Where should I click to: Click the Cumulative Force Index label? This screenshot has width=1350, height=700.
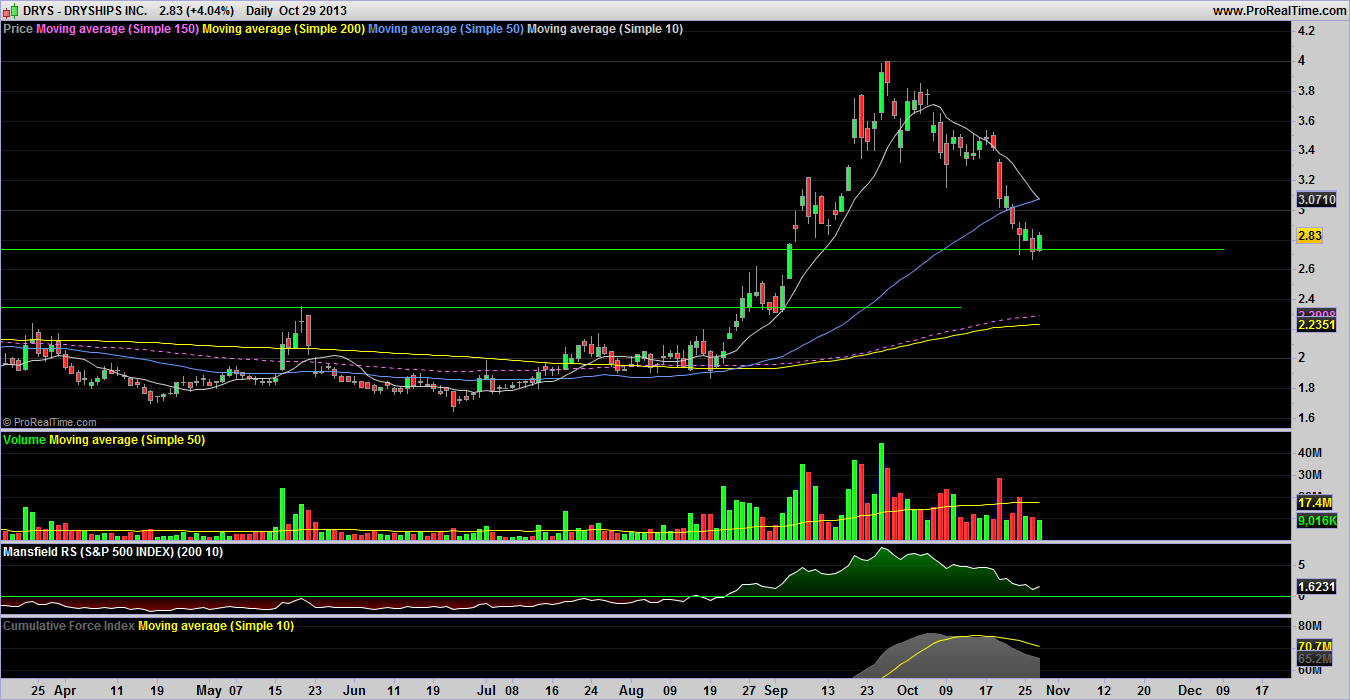coord(69,626)
